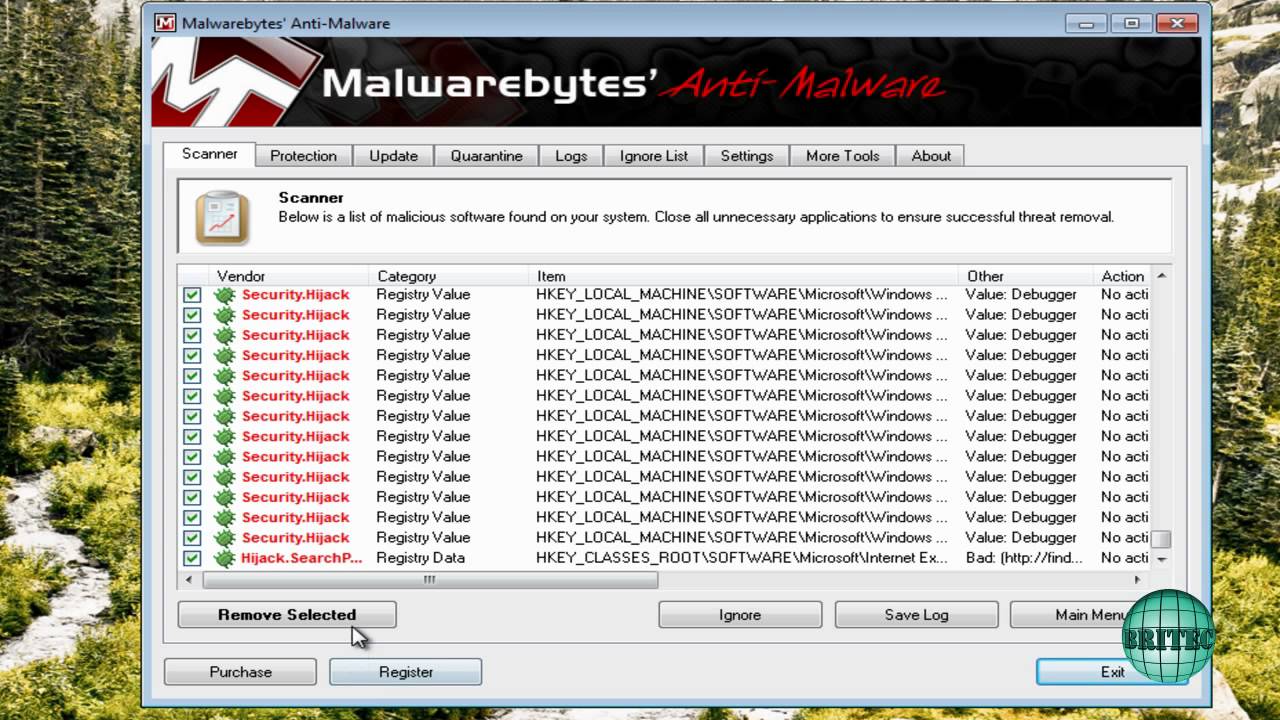
Task: Select the Hijack.SearchP... vendor entry
Action: [x=301, y=558]
